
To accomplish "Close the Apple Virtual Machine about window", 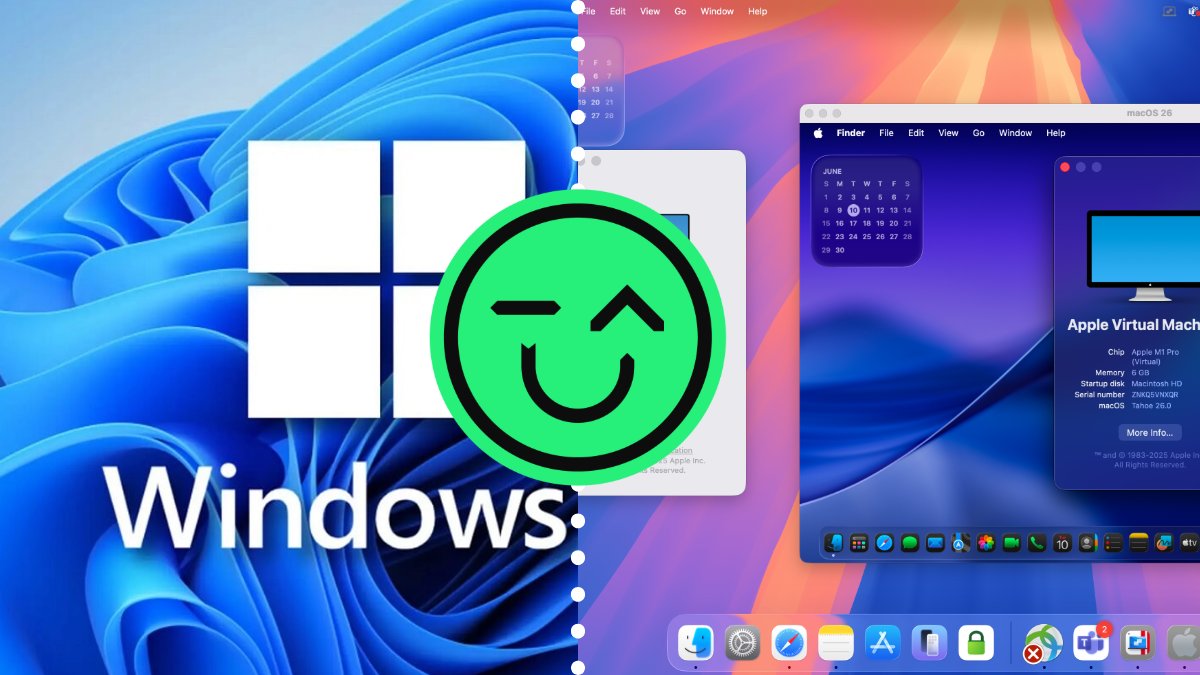I will pyautogui.click(x=1065, y=167).
